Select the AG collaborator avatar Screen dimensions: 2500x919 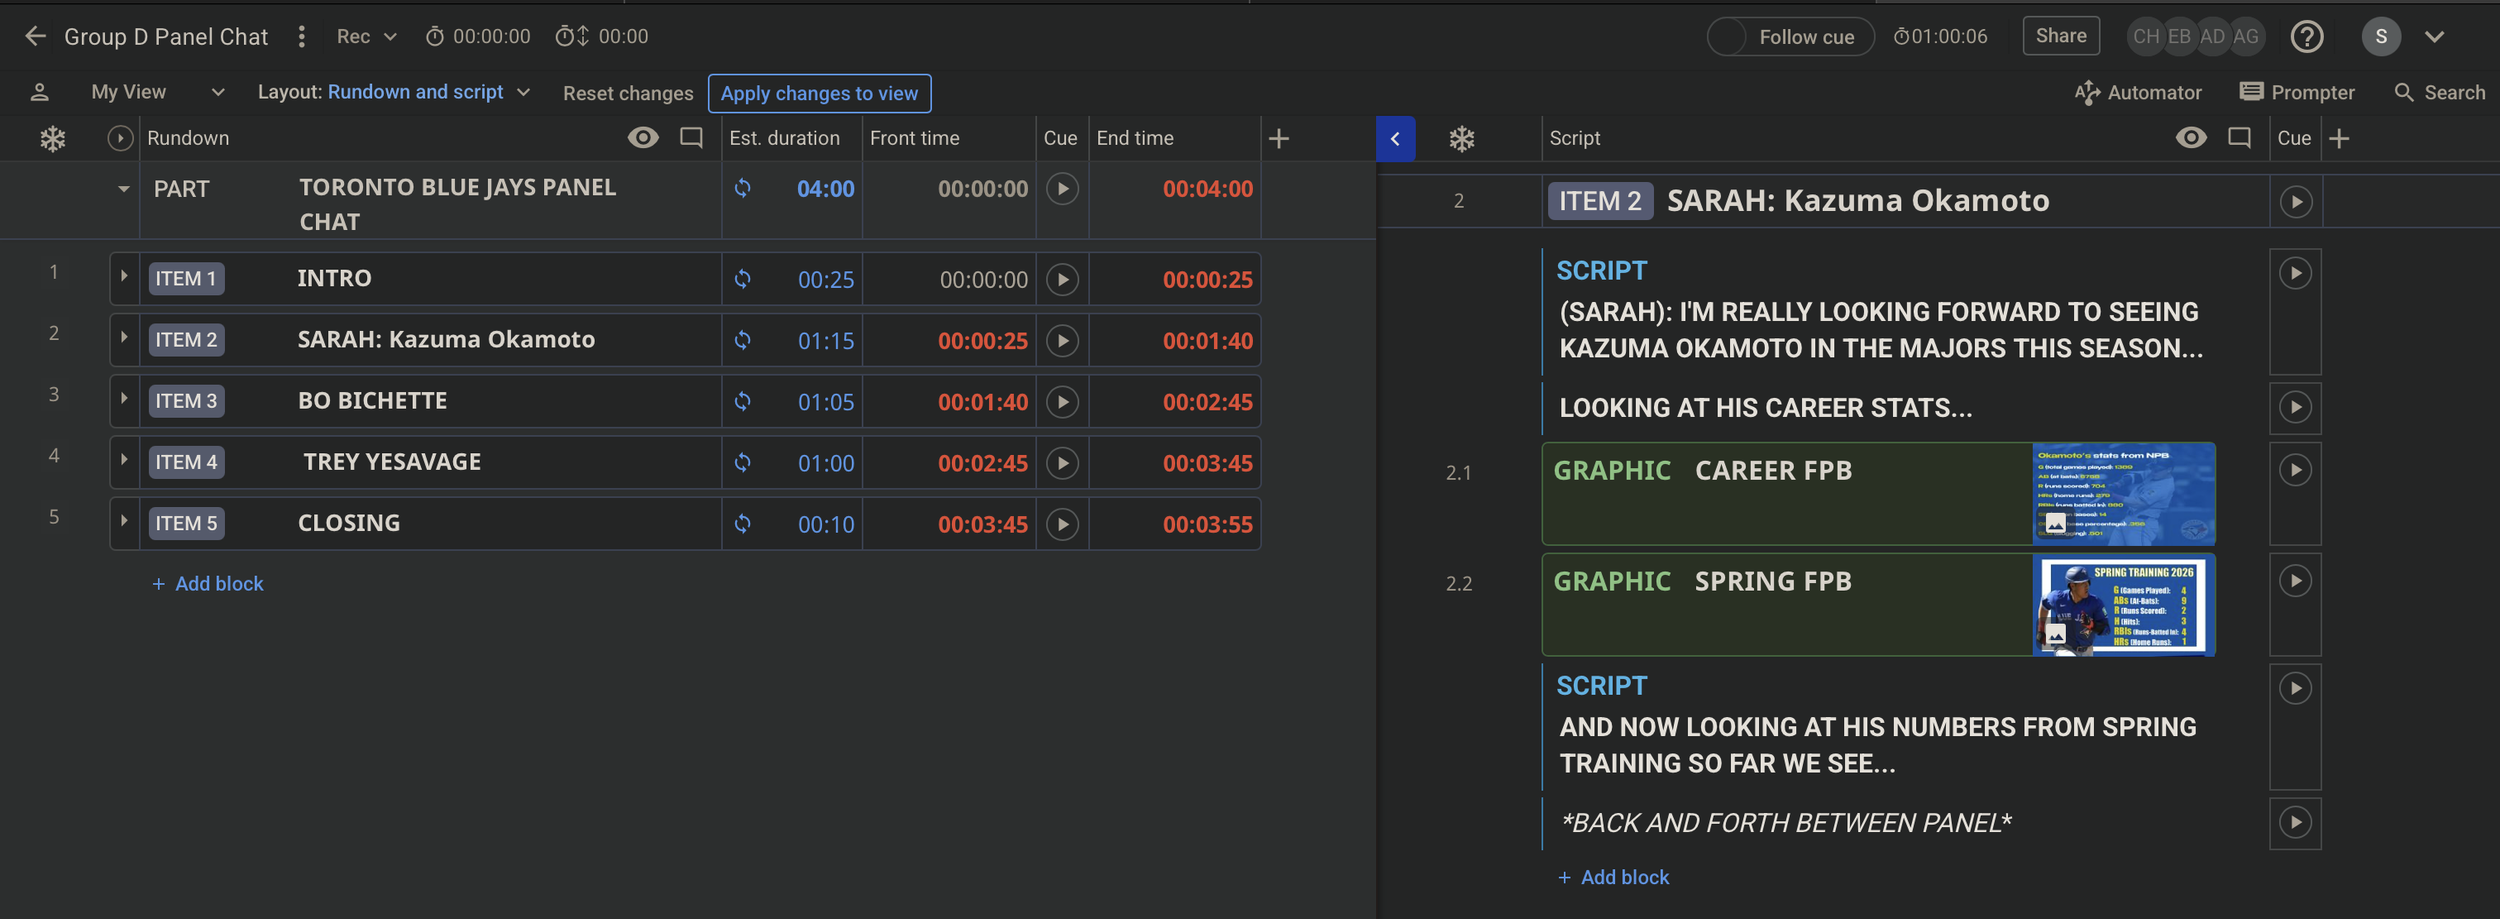(x=2246, y=37)
